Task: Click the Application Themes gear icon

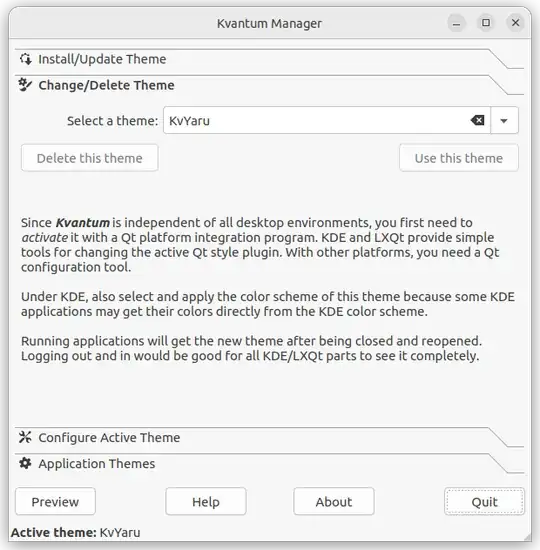Action: (25, 463)
